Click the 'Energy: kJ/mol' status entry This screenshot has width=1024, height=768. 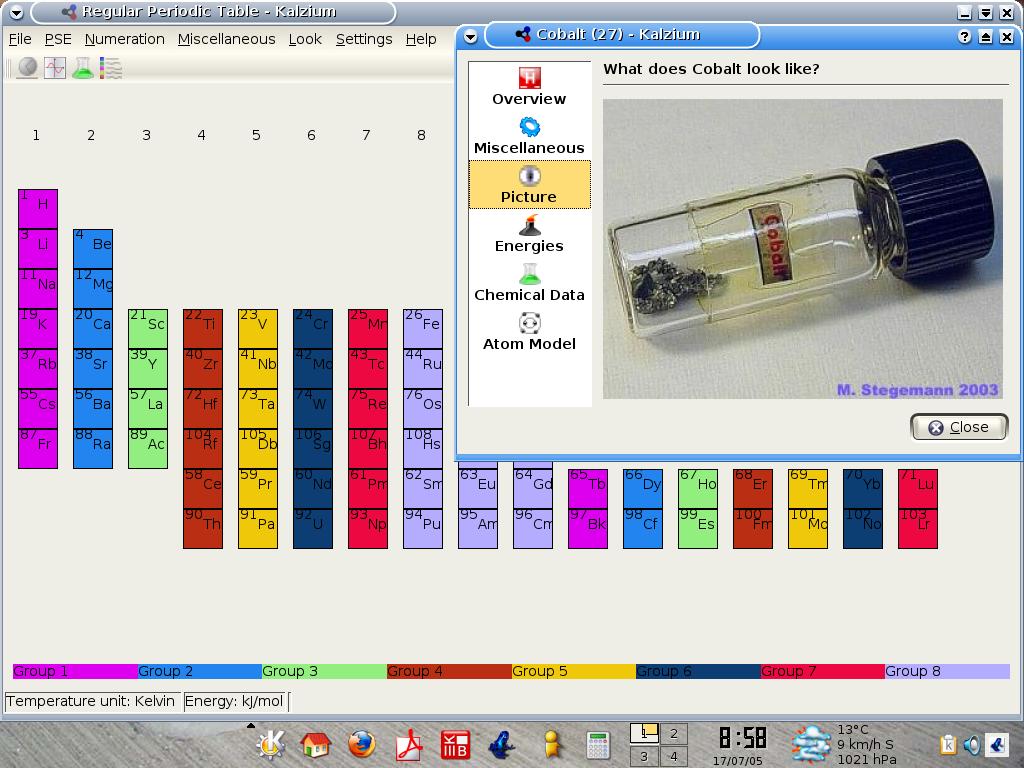point(234,701)
